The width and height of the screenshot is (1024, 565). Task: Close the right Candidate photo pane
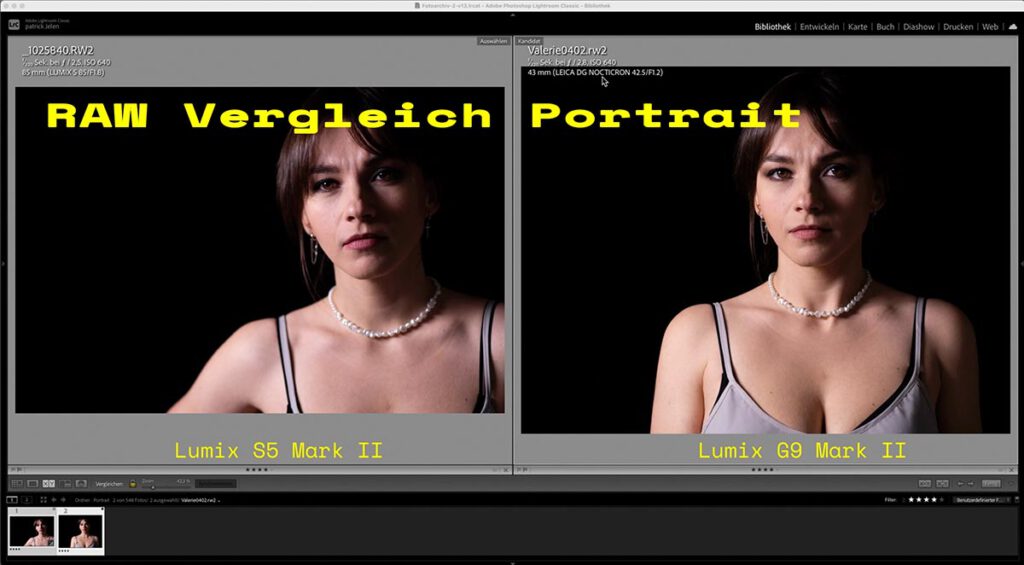coord(1011,470)
